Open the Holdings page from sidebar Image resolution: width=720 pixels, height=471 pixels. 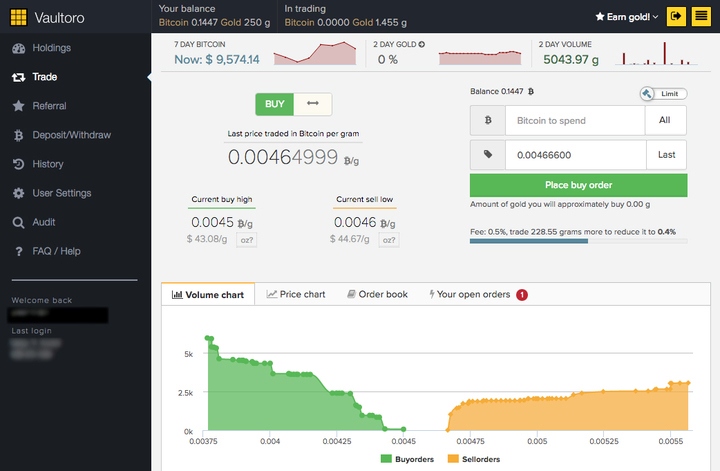(51, 48)
